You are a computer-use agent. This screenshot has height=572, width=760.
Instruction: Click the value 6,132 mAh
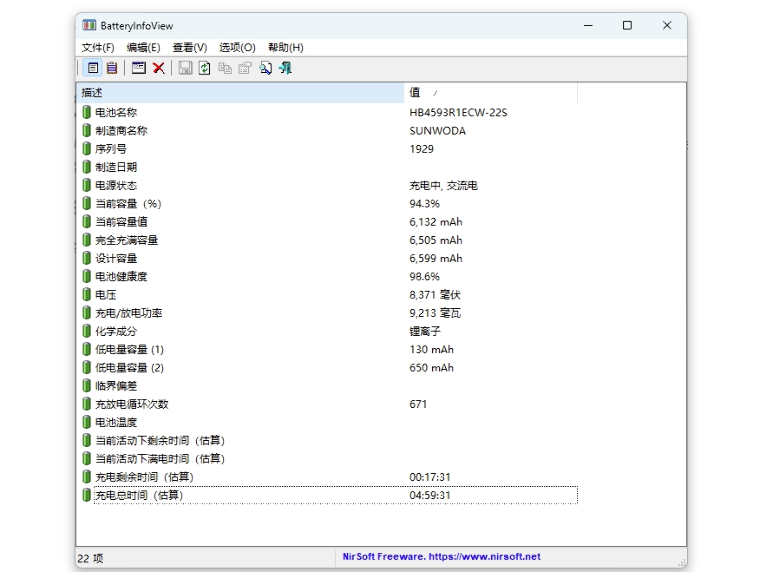coord(436,222)
